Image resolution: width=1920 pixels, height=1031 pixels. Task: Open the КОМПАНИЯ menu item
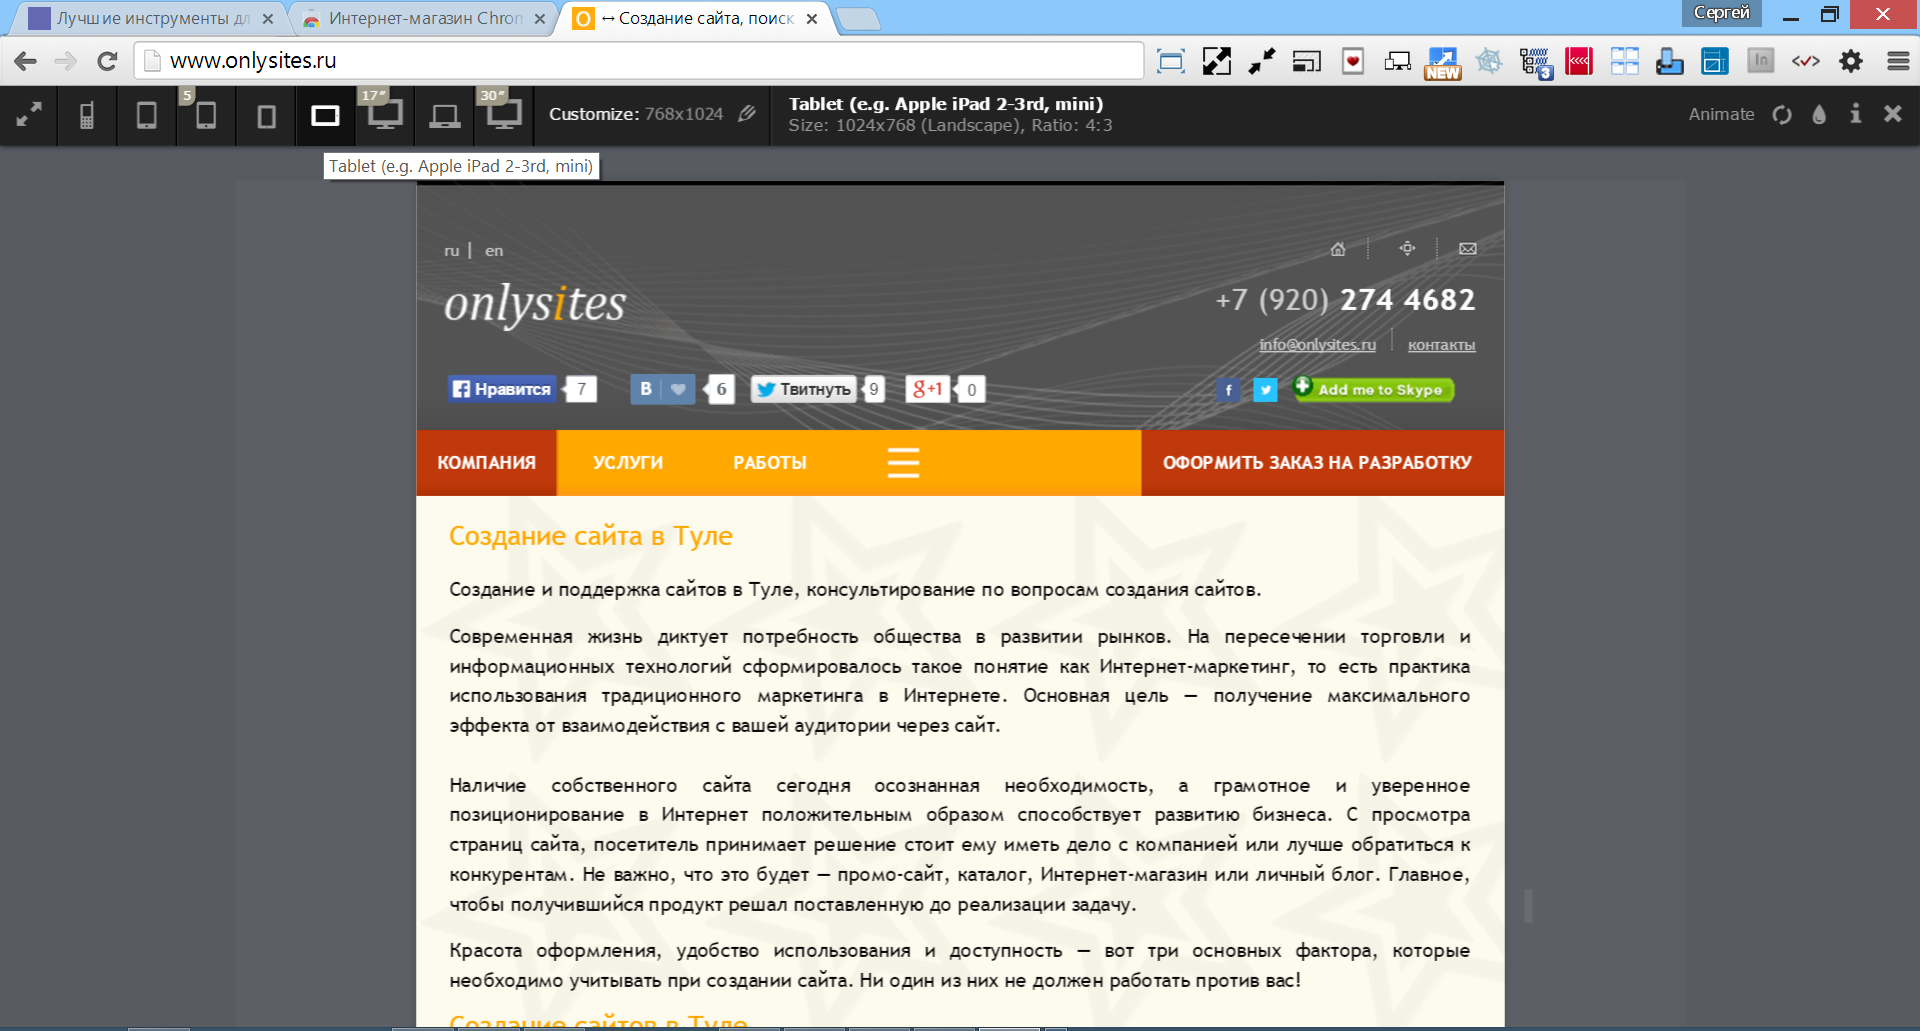click(486, 463)
